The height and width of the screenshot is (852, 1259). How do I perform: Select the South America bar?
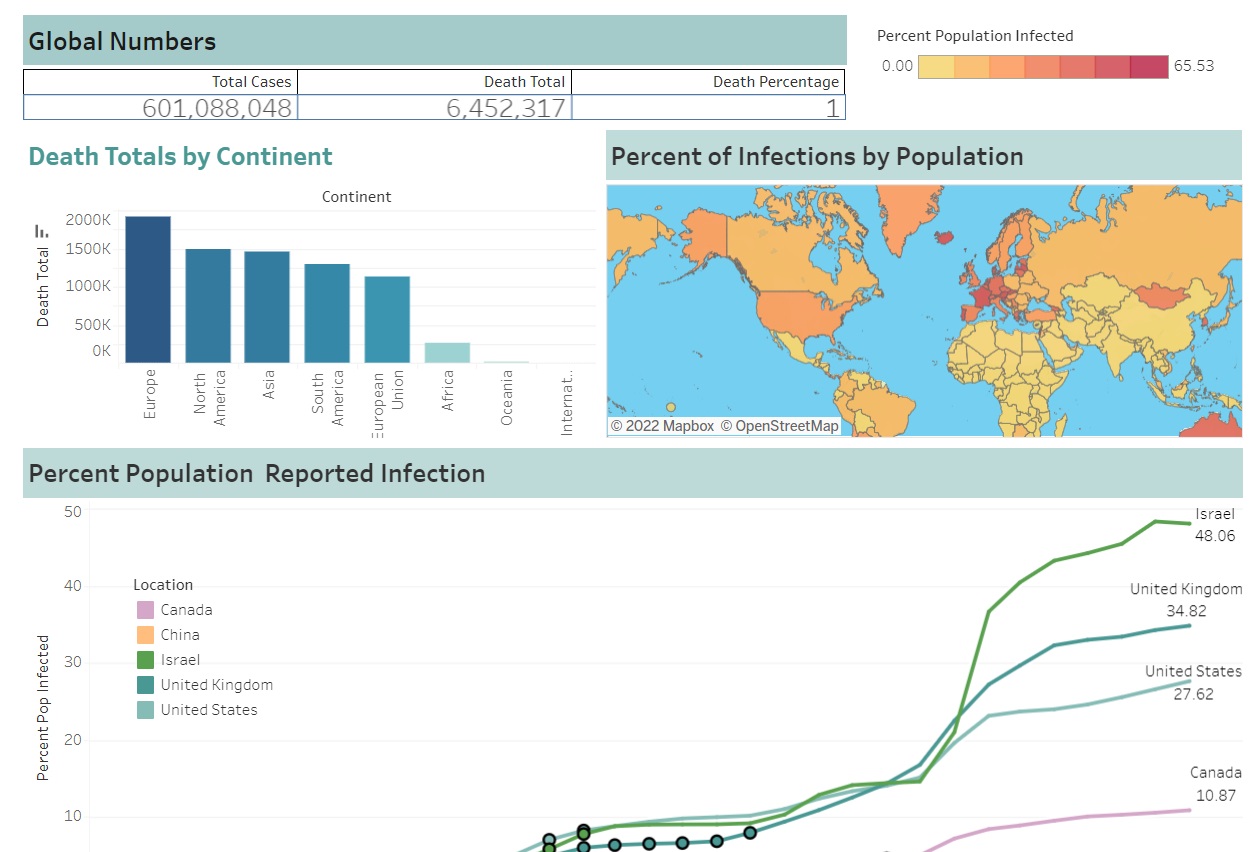[327, 313]
